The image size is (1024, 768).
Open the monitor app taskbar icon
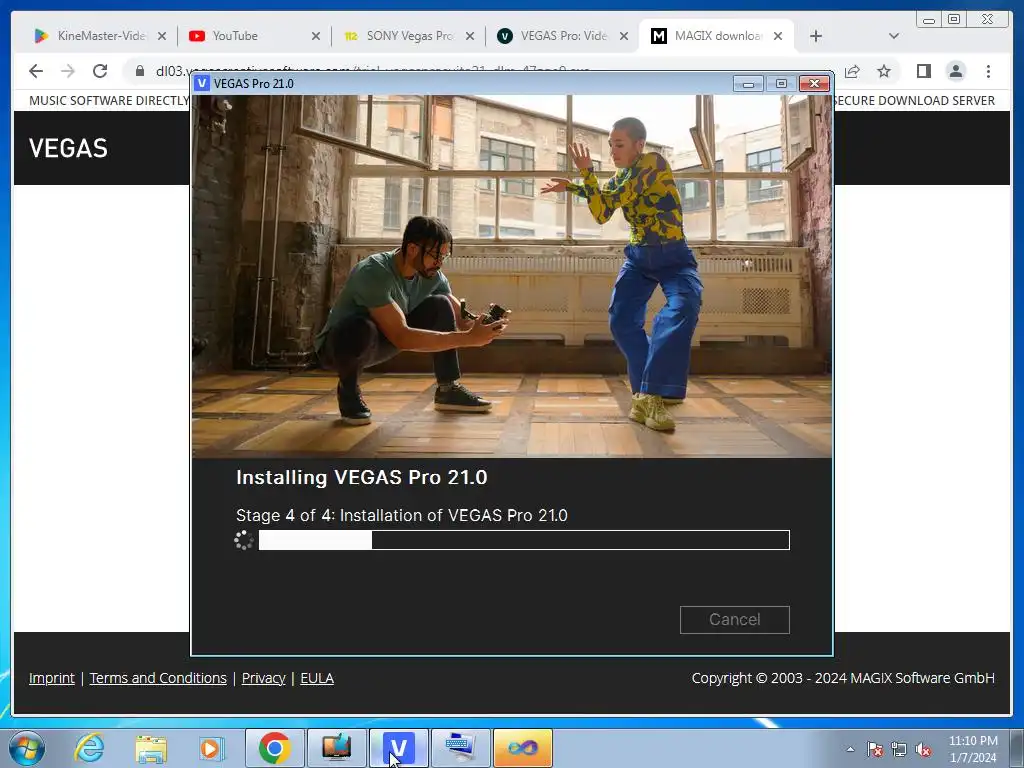(x=336, y=748)
